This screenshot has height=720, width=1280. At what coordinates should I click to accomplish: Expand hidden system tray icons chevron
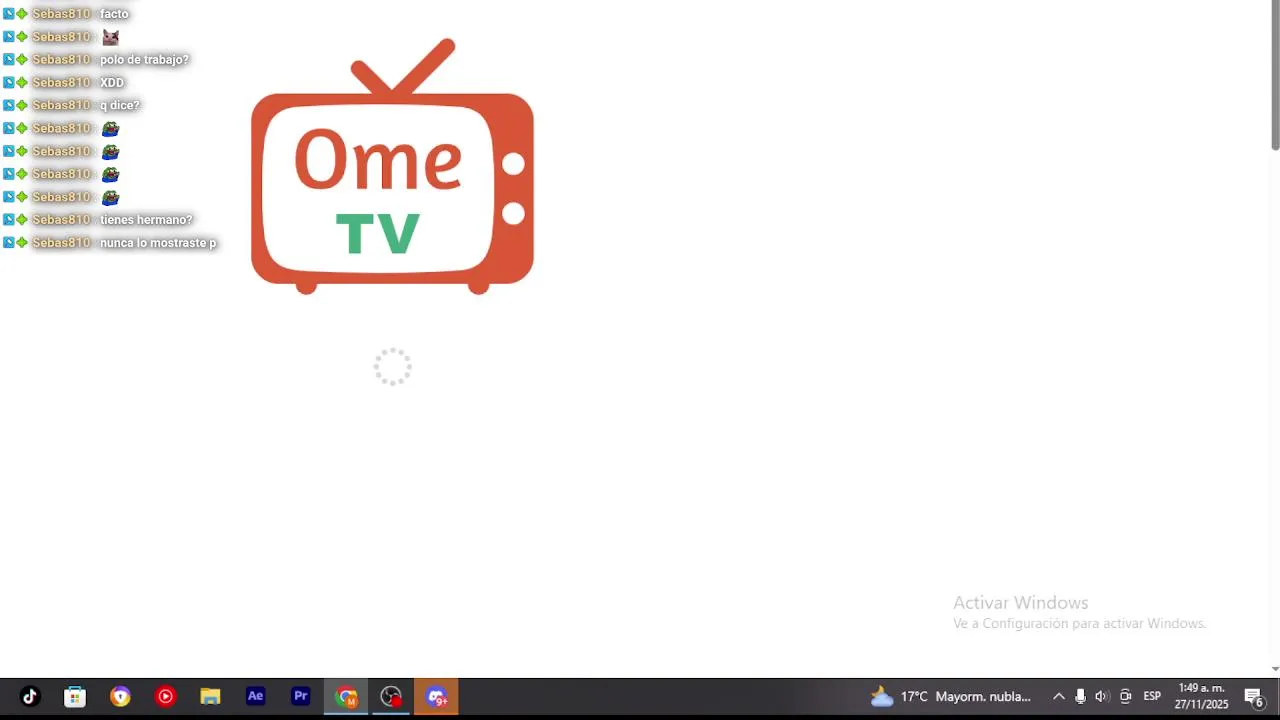(1058, 697)
